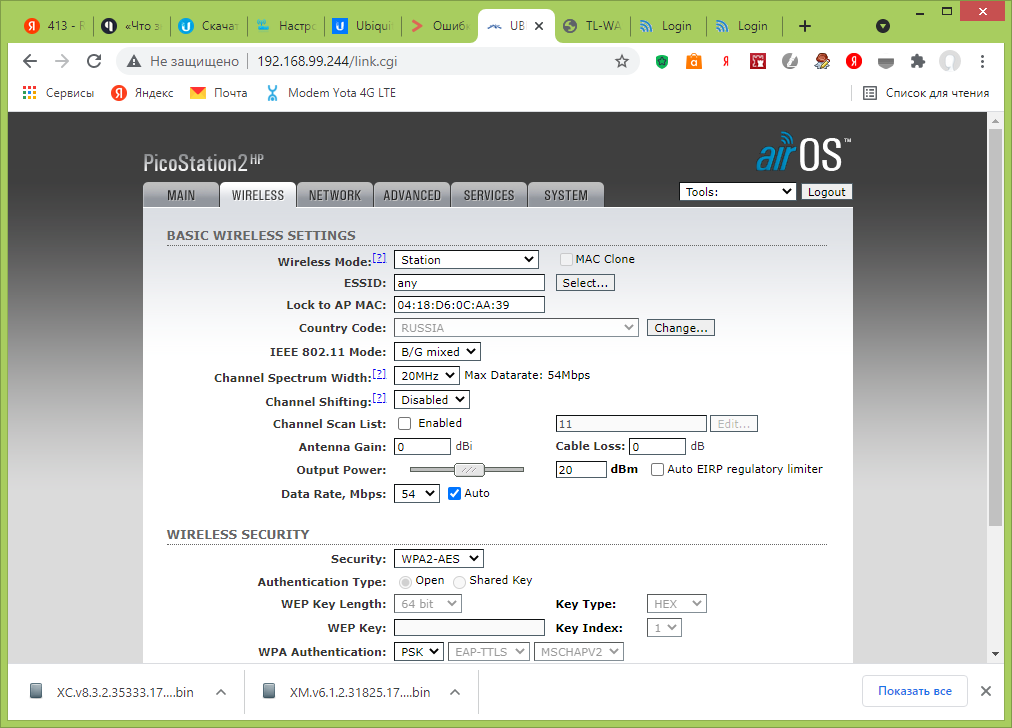Open the browser extensions puzzle icon
The width and height of the screenshot is (1012, 728).
click(x=917, y=61)
